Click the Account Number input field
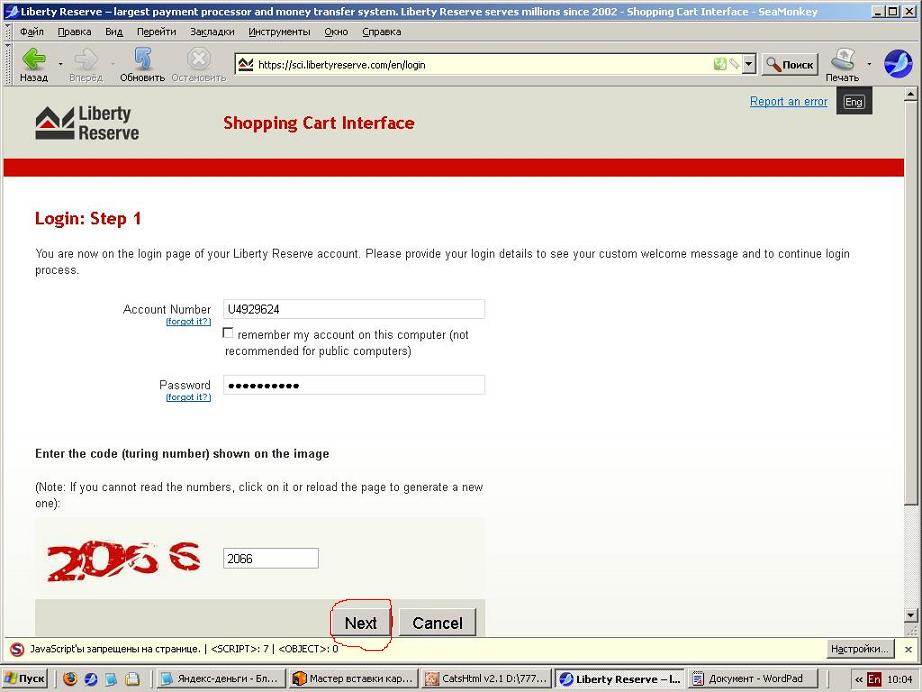 click(354, 309)
